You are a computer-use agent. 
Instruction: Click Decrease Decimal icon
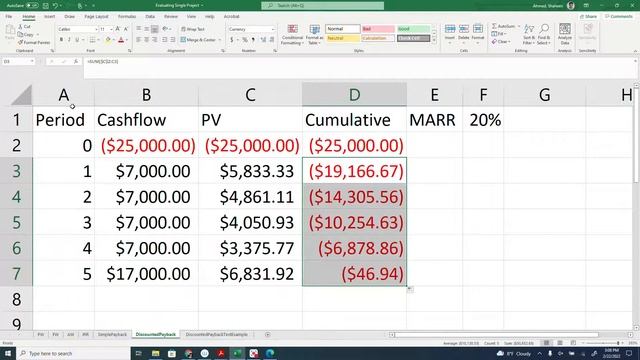272,40
